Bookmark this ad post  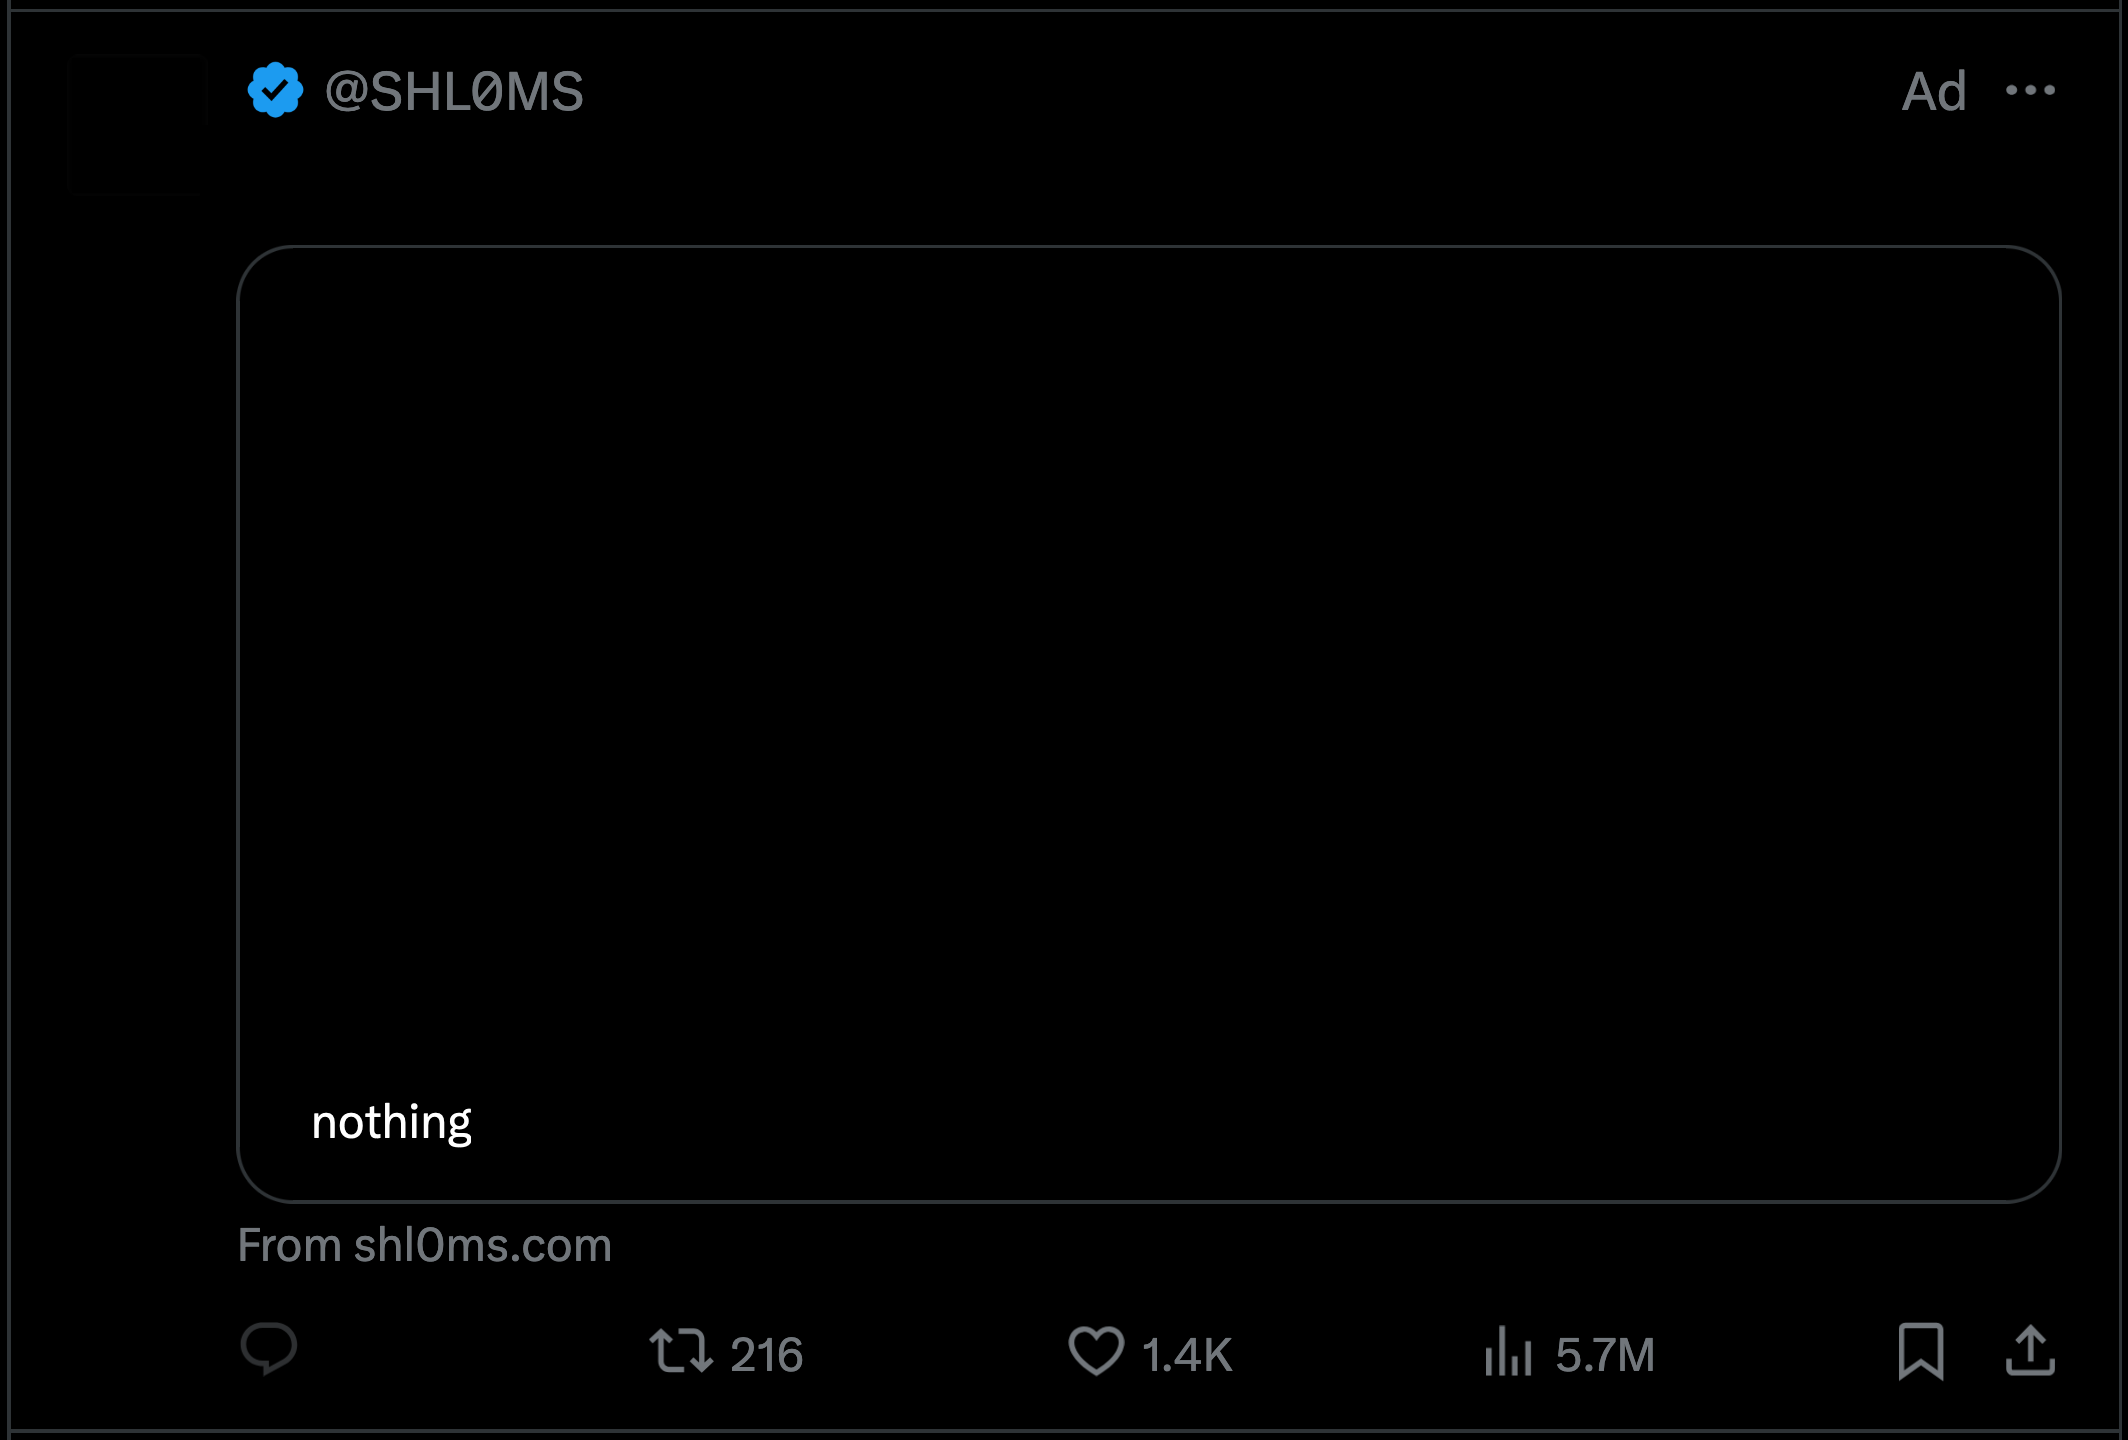1920,1352
